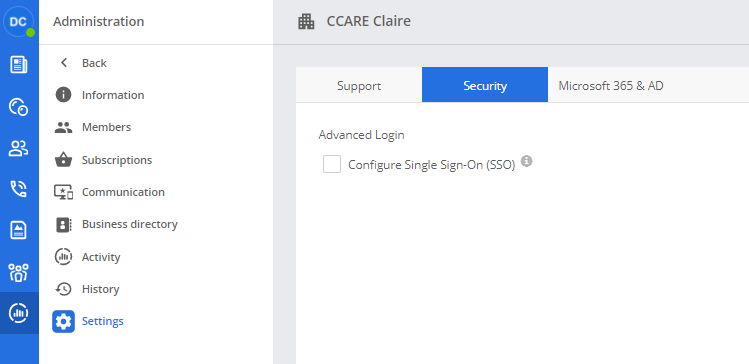Select the administration analytics sidebar icon

click(x=19, y=313)
